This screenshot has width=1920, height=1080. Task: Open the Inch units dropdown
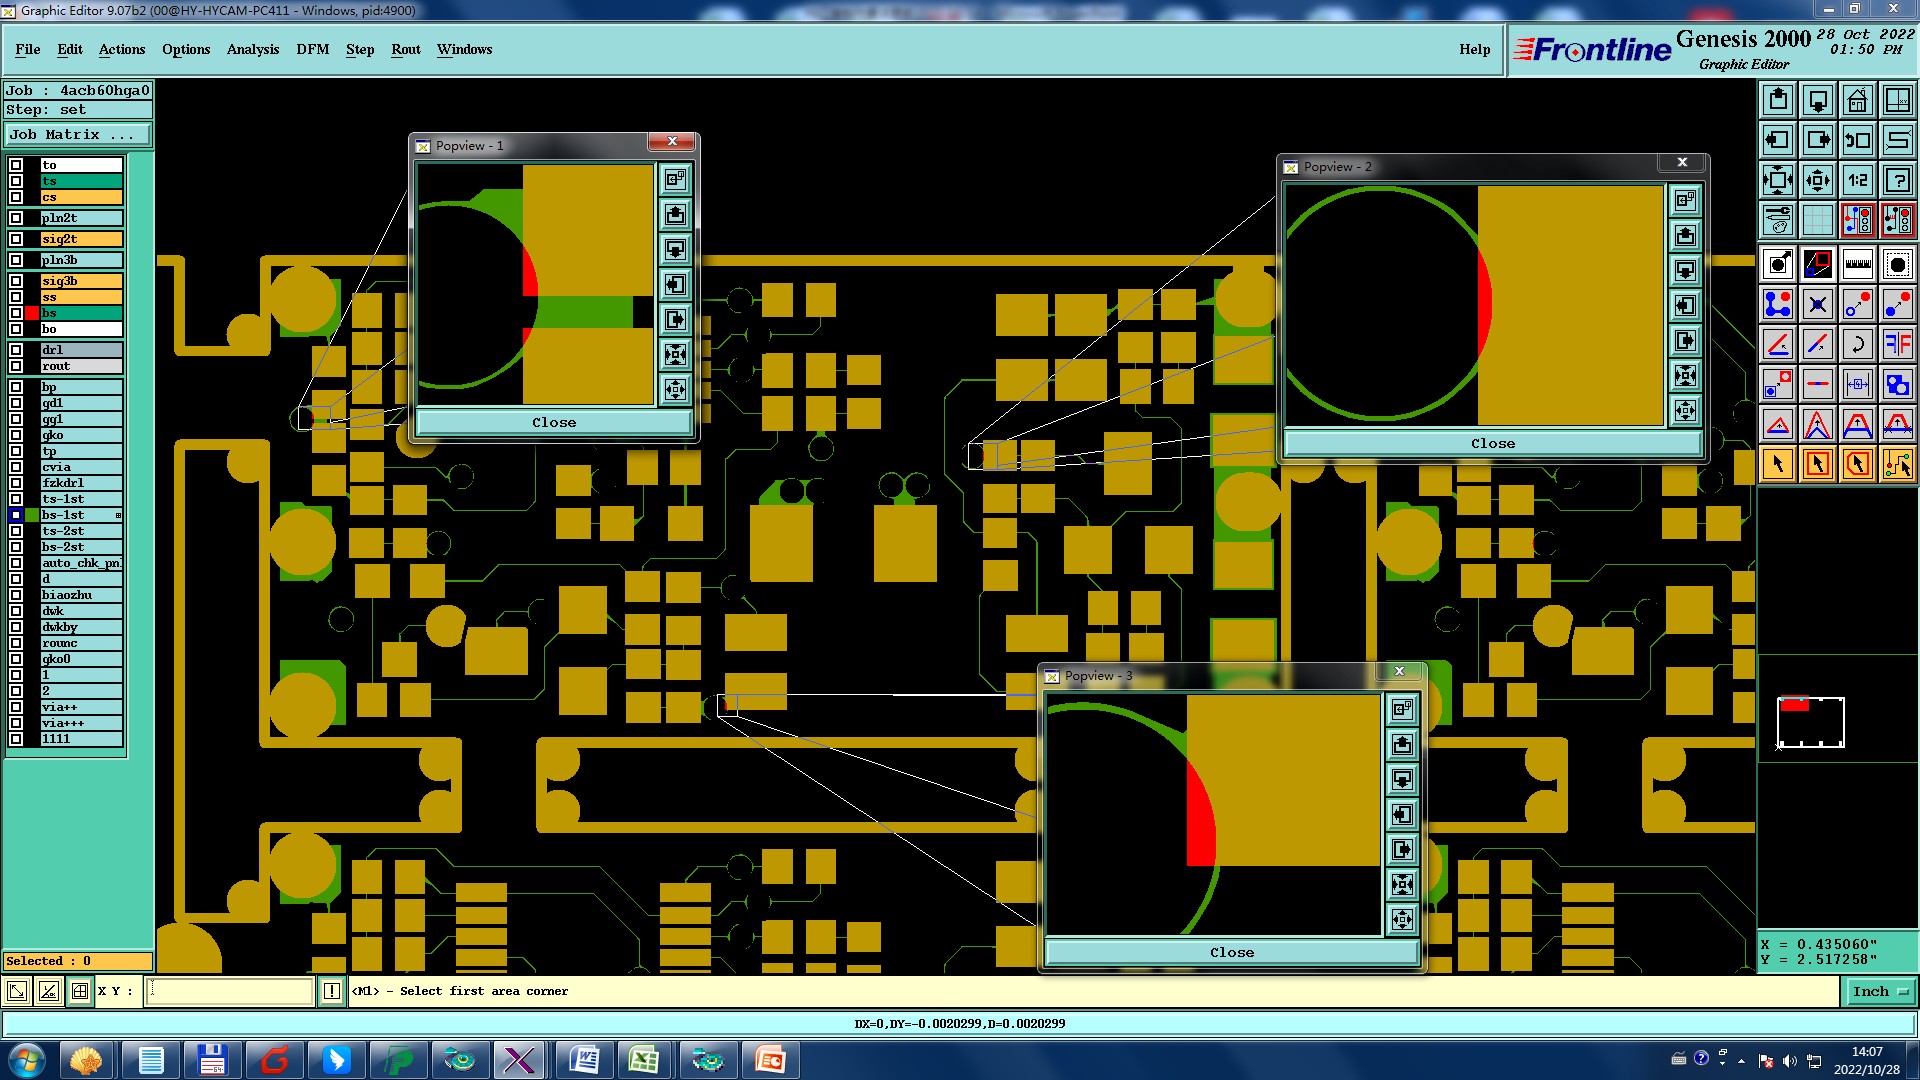click(x=1880, y=991)
